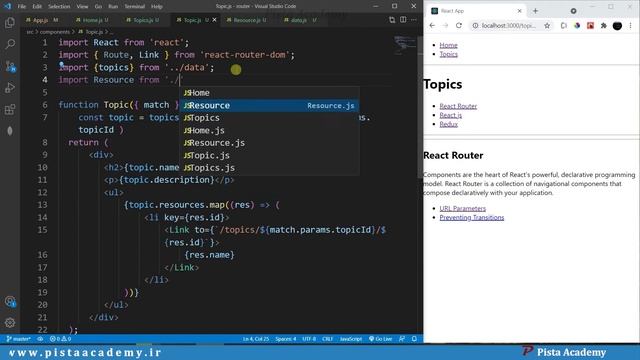Click the red extension icon in Chrome toolbar
The image size is (640, 360).
(590, 25)
